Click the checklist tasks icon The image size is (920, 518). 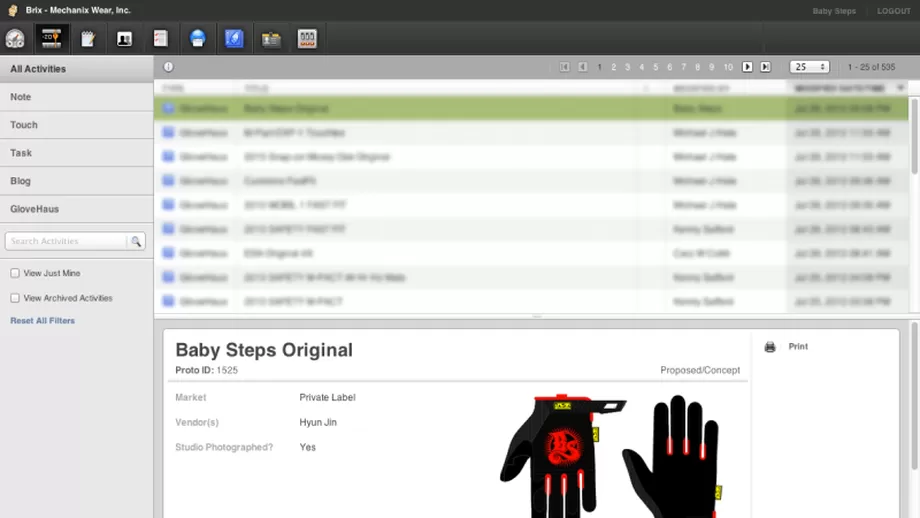tap(160, 39)
